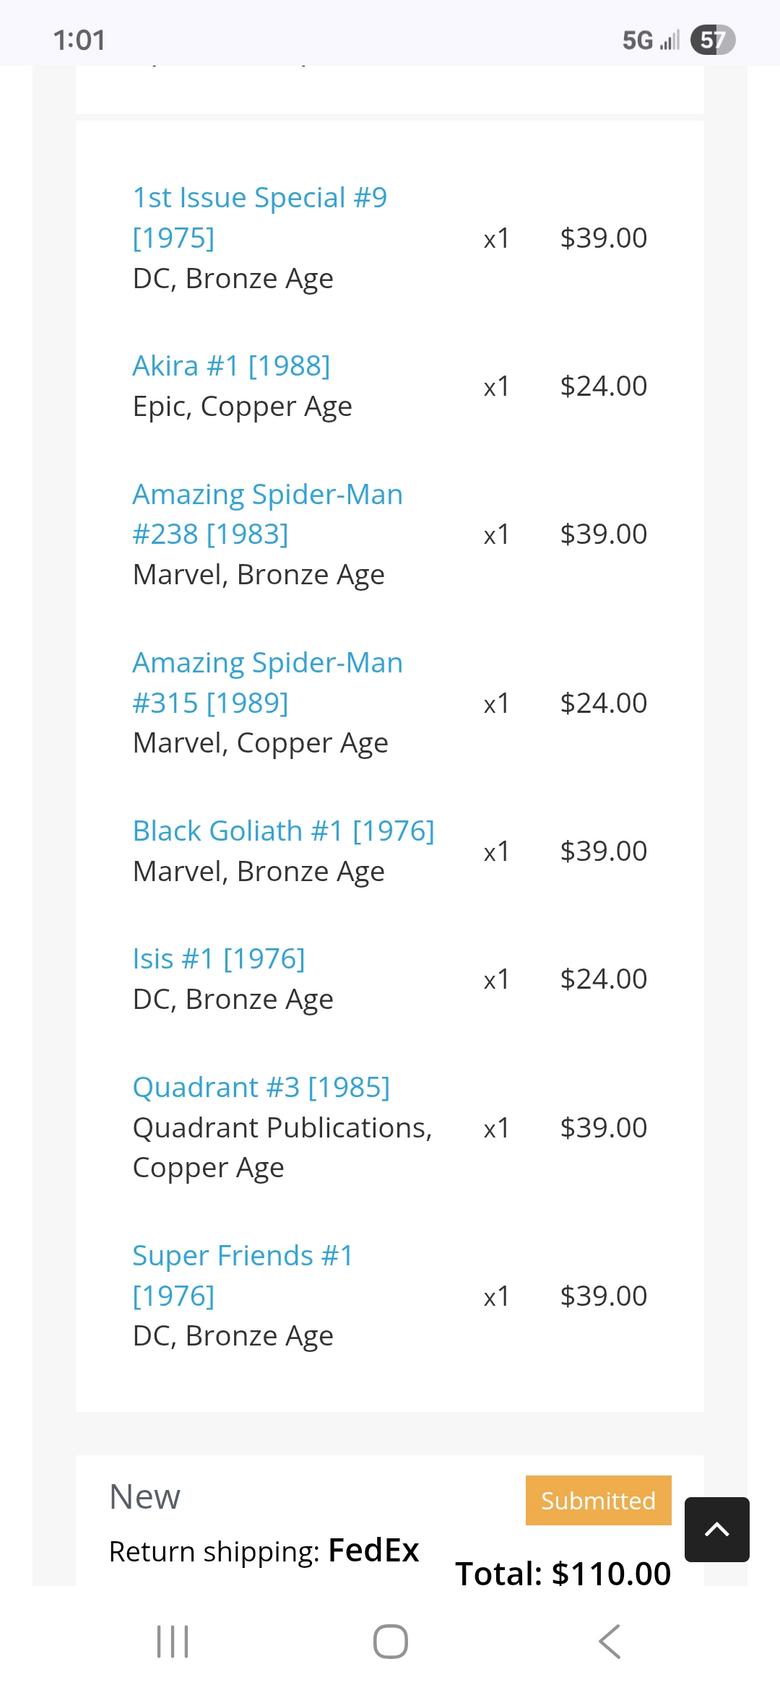The image size is (780, 1690).
Task: Open Akira #1 [1988] comic link
Action: point(231,366)
